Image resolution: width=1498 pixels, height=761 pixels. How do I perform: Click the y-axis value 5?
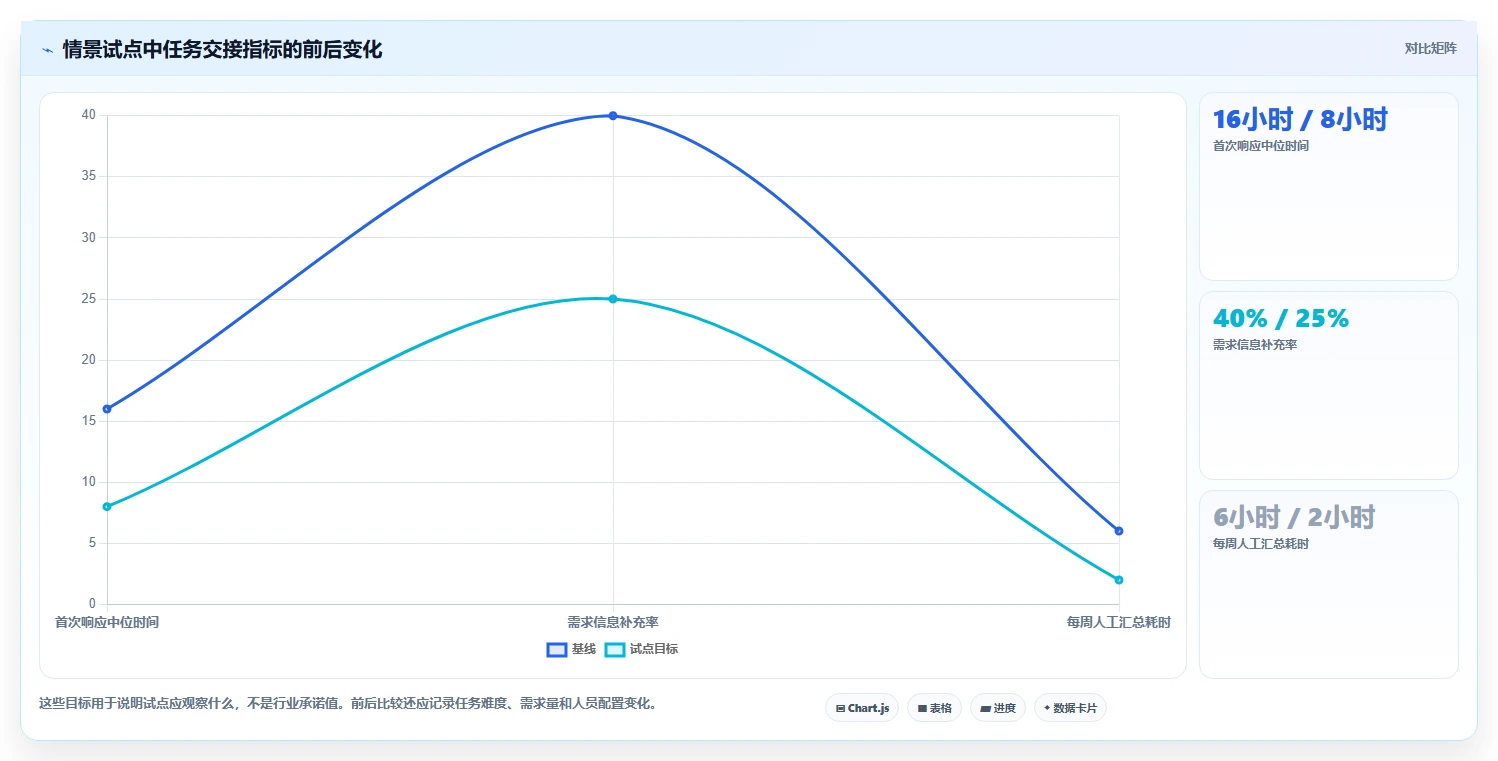[x=92, y=543]
